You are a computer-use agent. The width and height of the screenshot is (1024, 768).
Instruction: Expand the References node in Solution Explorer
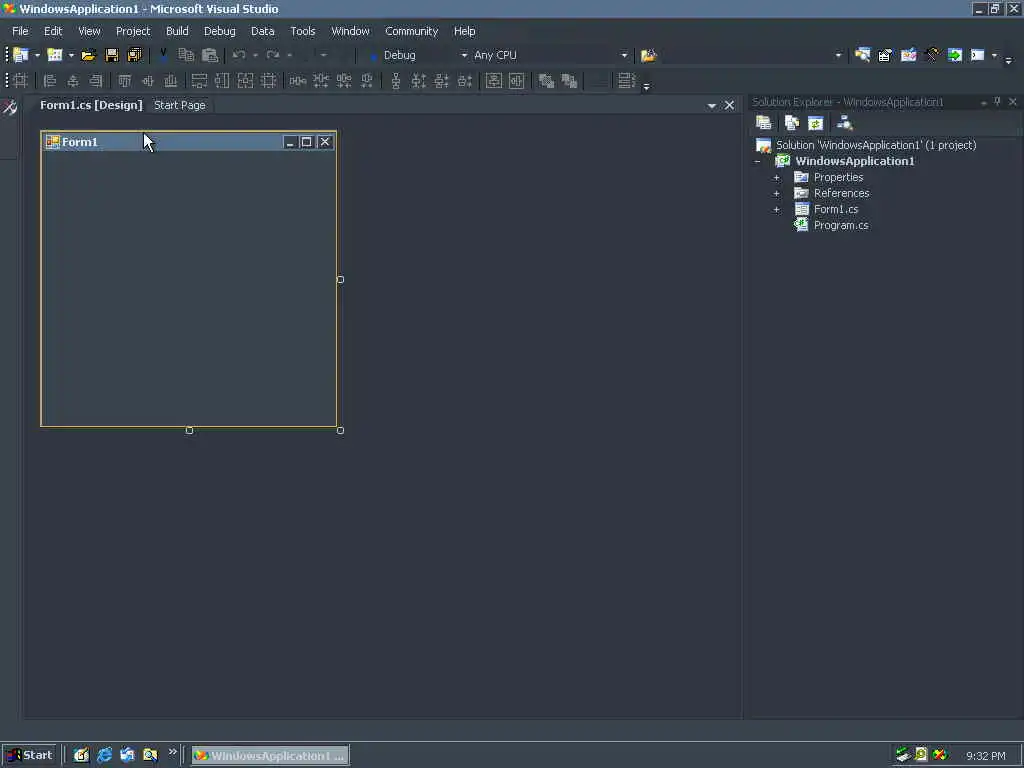click(x=776, y=194)
